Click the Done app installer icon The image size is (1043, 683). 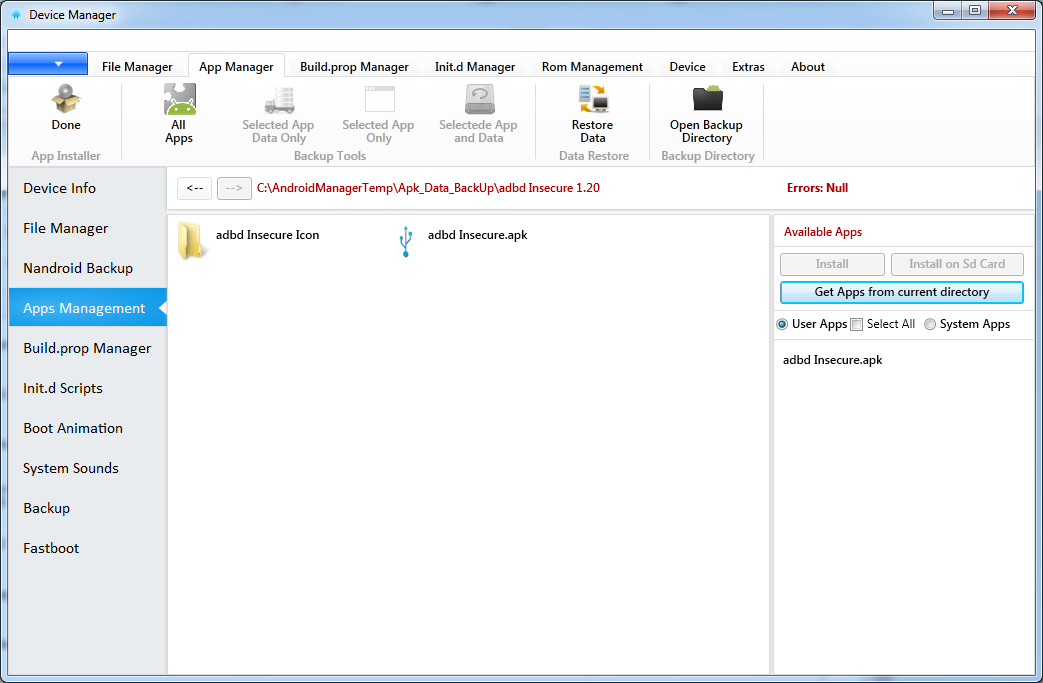(x=66, y=100)
